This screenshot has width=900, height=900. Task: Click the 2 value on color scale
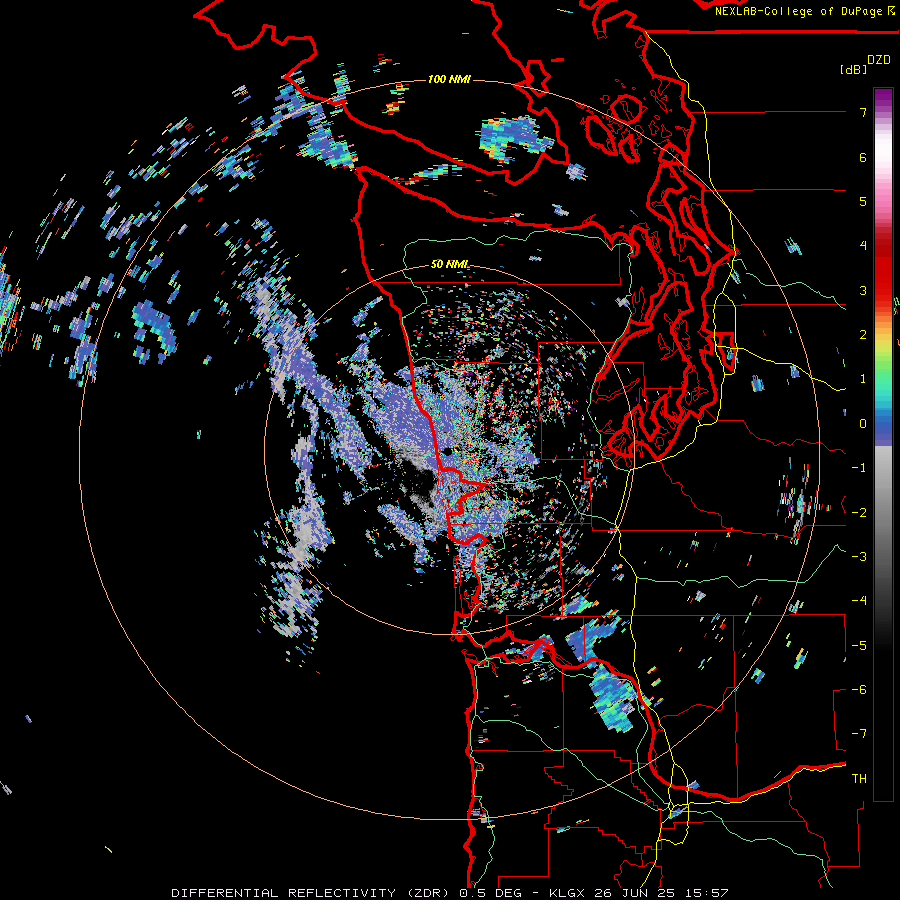point(863,335)
